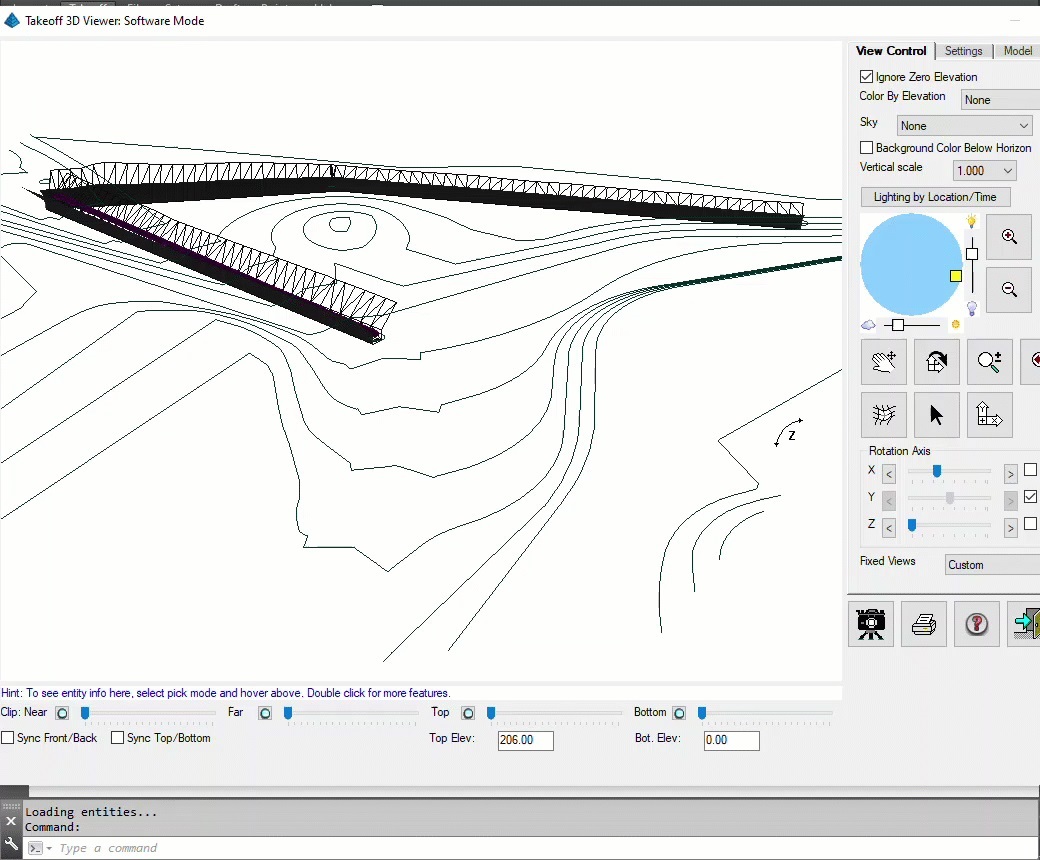The height and width of the screenshot is (860, 1040).
Task: Open the Fixed Views dropdown
Action: 992,565
